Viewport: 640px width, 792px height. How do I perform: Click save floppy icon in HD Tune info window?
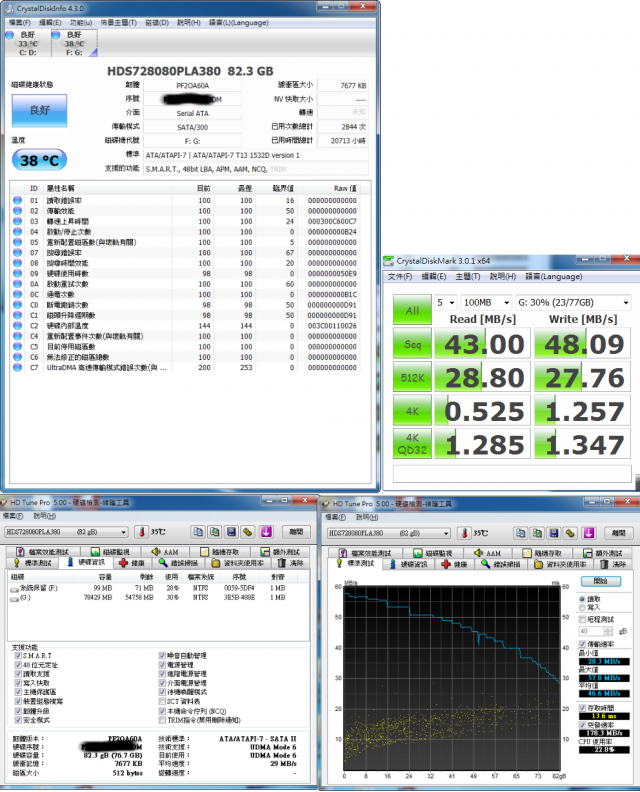(x=231, y=532)
